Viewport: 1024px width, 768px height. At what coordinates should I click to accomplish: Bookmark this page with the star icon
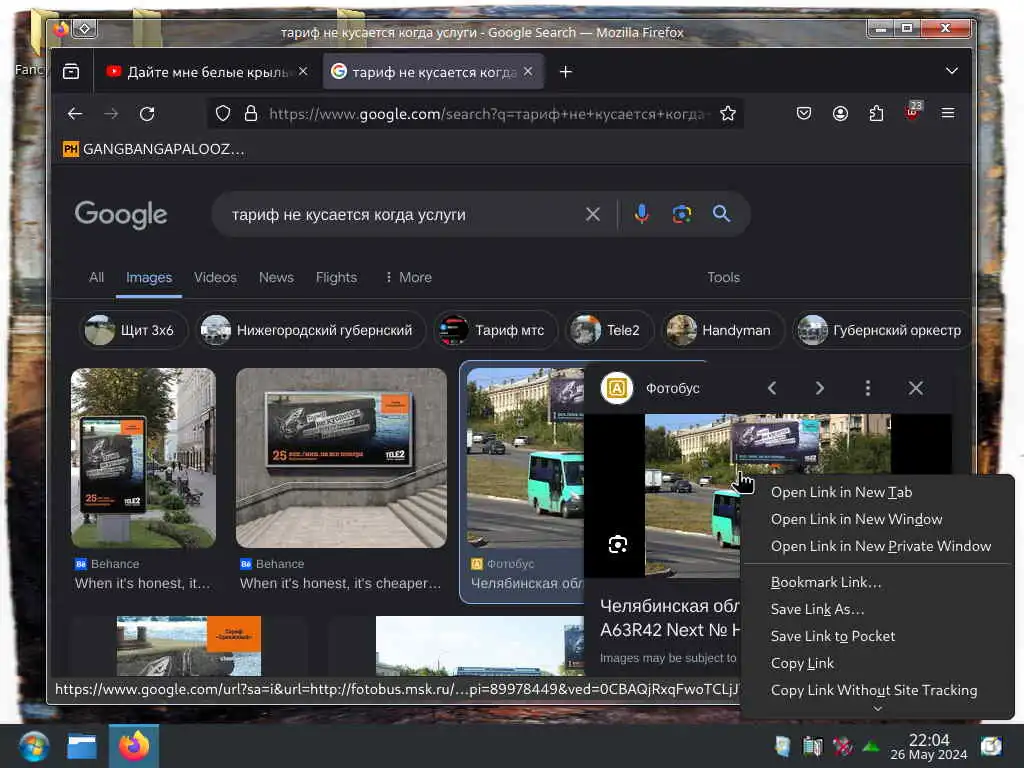[x=728, y=114]
